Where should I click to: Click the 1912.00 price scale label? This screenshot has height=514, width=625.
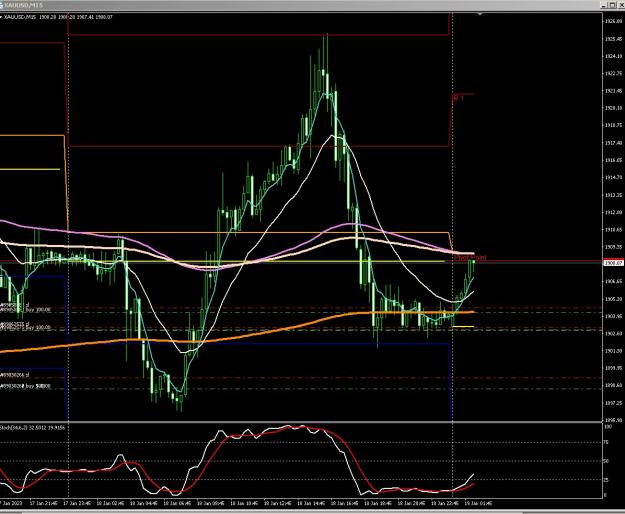613,212
